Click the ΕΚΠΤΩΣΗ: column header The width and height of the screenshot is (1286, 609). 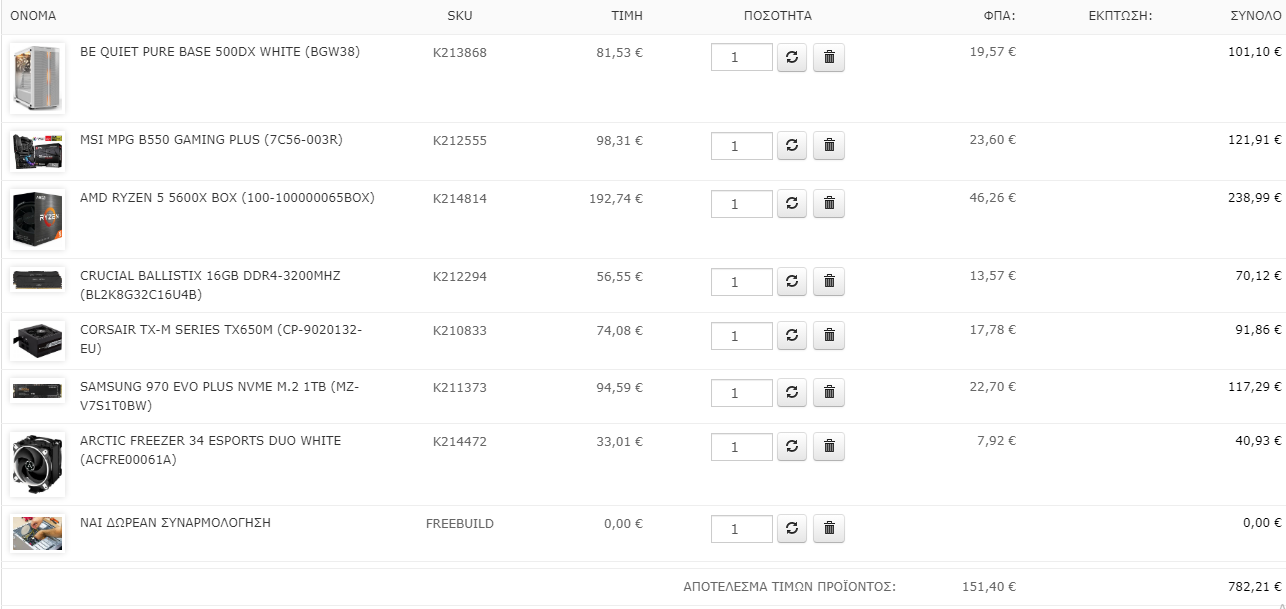1120,16
